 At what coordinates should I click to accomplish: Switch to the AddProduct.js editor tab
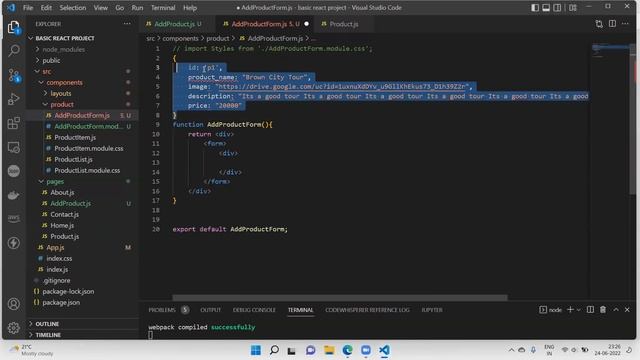point(177,24)
